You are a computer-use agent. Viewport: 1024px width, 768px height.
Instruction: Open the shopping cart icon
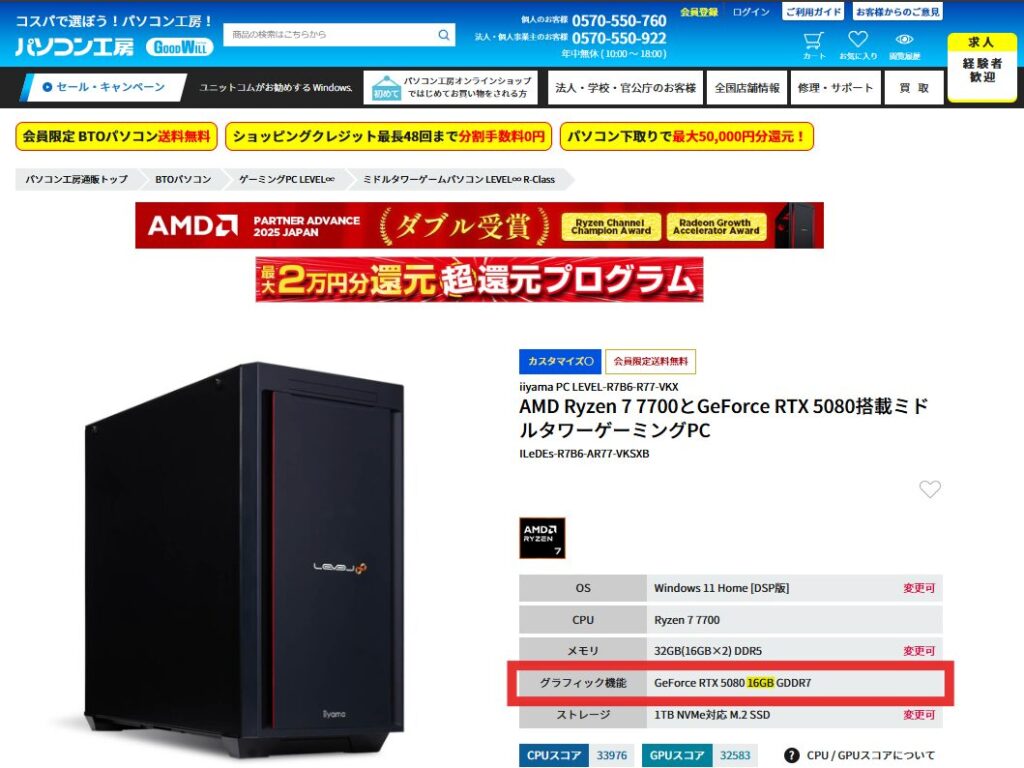(x=813, y=40)
